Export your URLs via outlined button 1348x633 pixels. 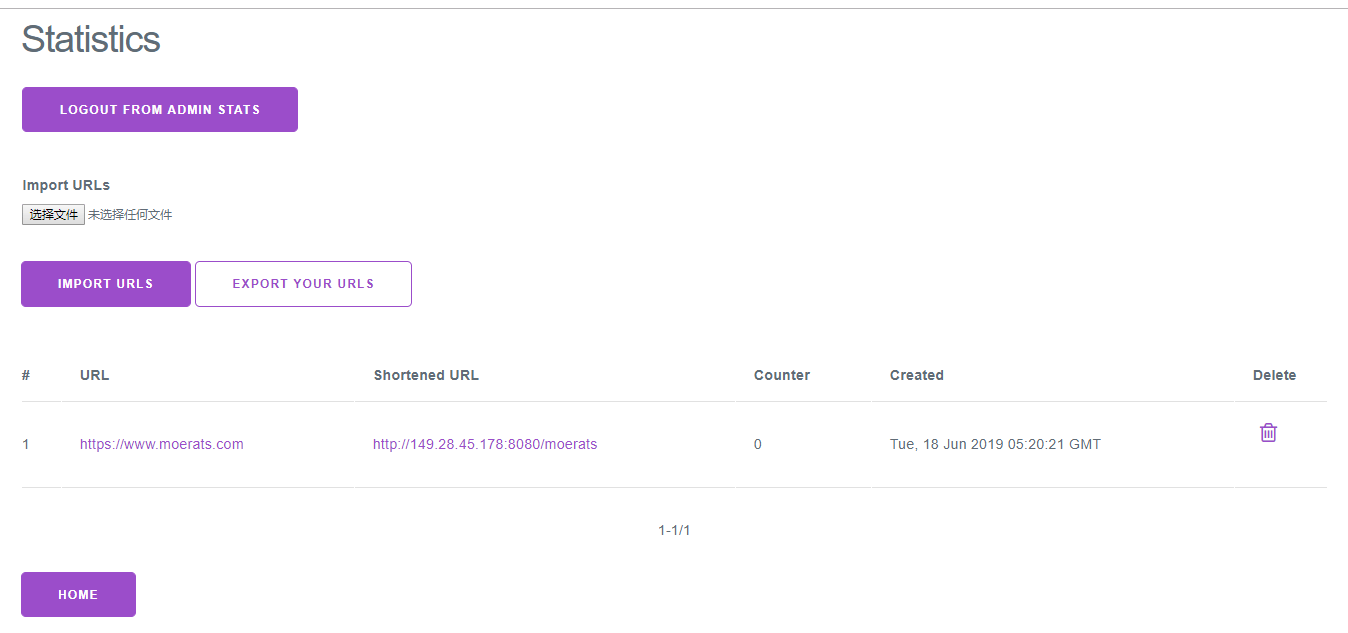coord(303,284)
